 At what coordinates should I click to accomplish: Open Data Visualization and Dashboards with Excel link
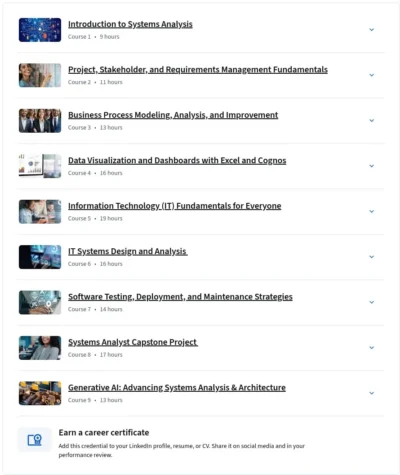(x=177, y=161)
